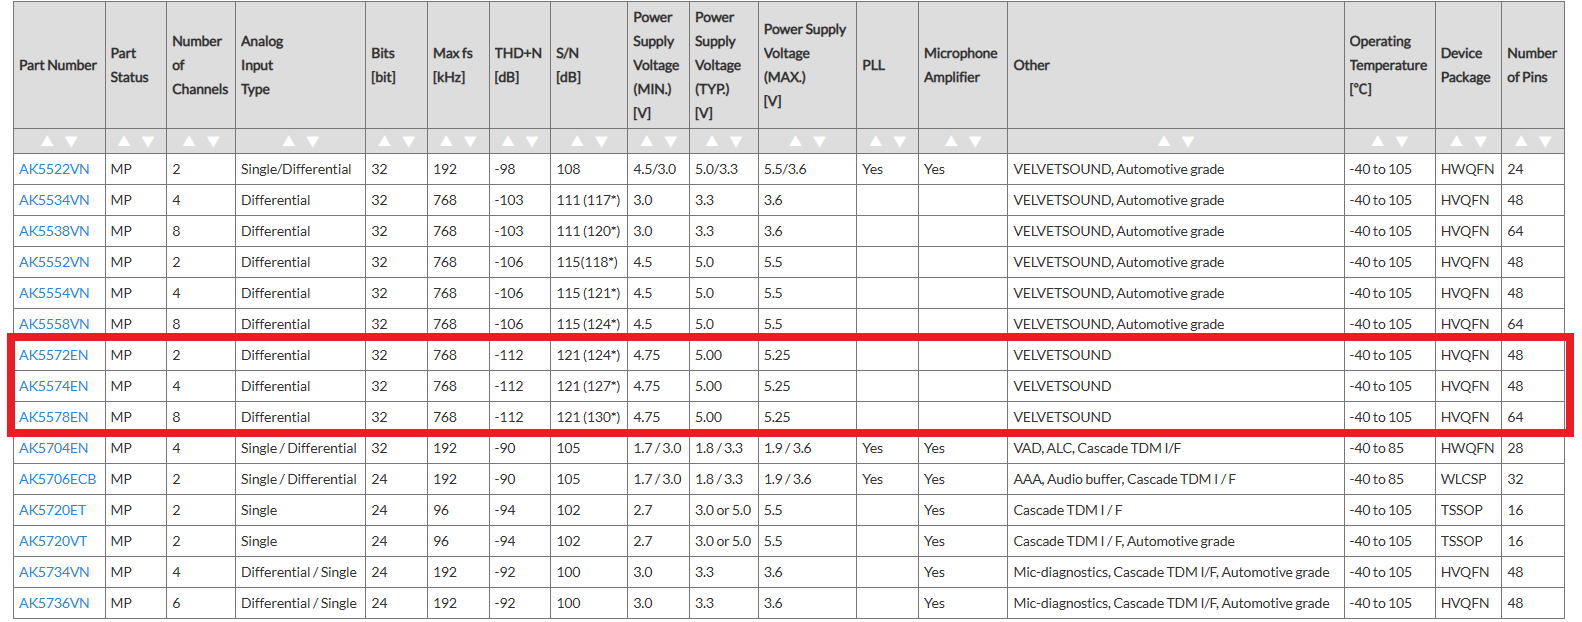Sort Power Supply Voltage (TYP.) descending
Image resolution: width=1582 pixels, height=622 pixels.
(x=736, y=141)
